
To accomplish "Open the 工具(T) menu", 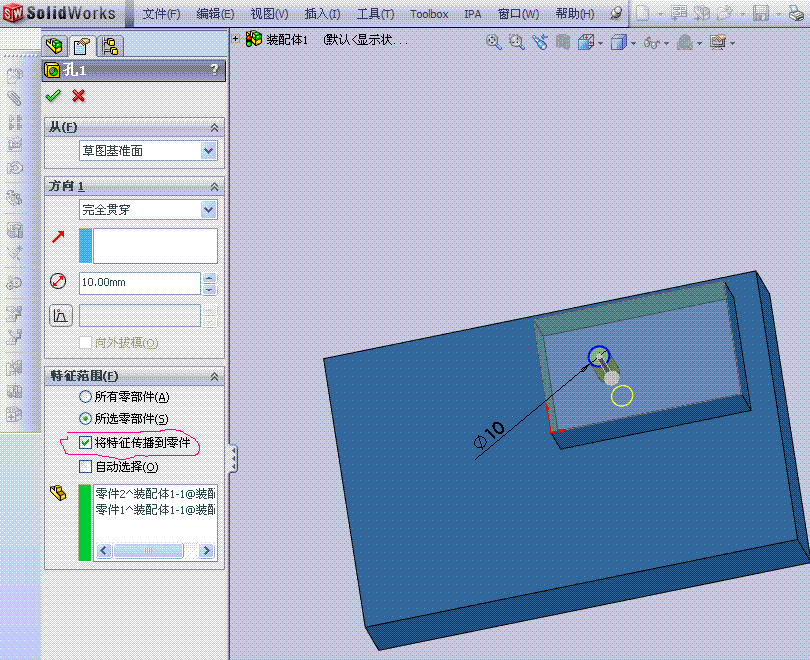I will click(376, 14).
